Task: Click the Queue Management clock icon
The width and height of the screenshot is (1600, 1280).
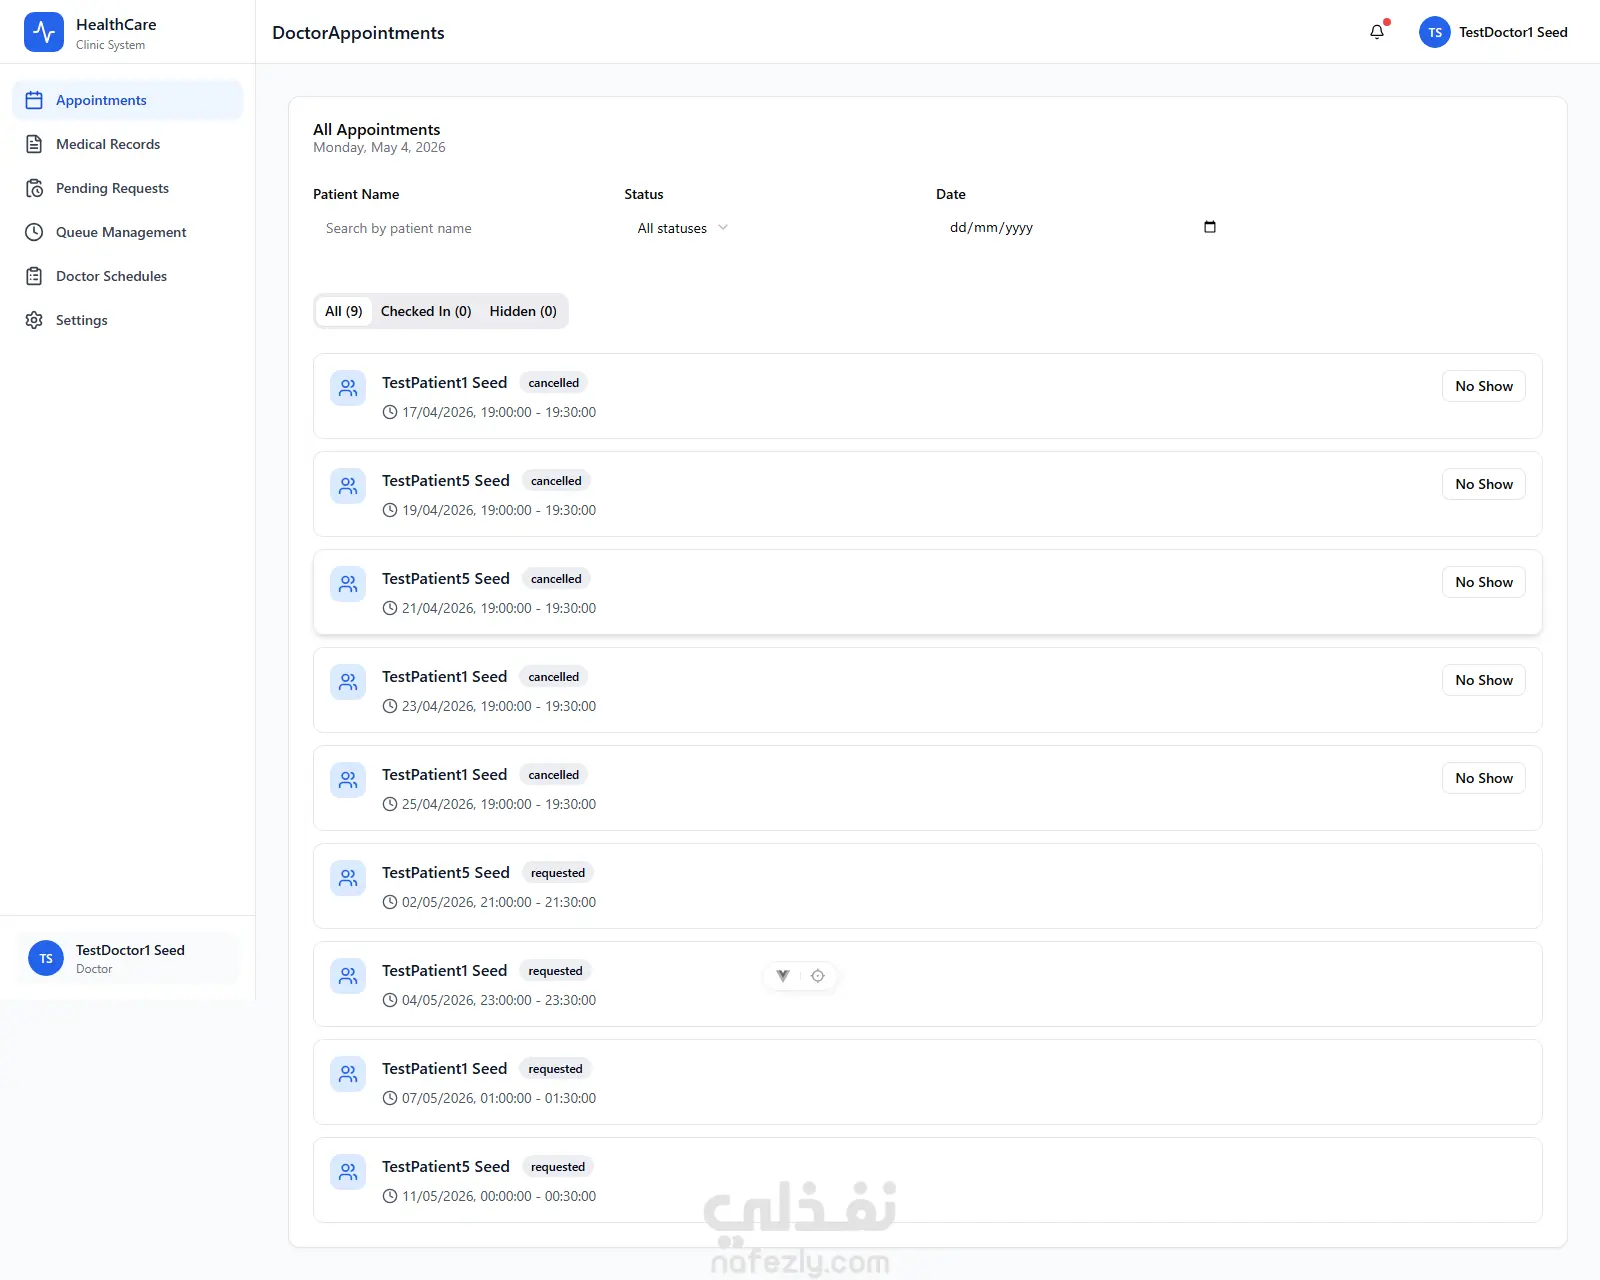Action: click(x=34, y=232)
